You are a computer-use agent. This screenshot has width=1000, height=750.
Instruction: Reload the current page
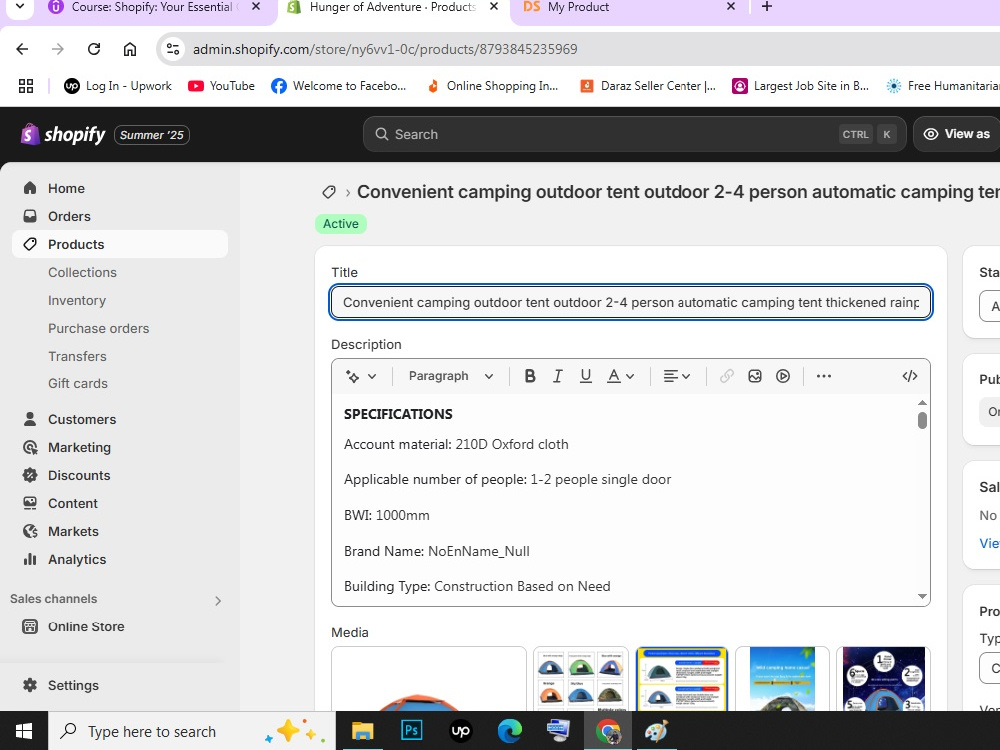pyautogui.click(x=94, y=49)
